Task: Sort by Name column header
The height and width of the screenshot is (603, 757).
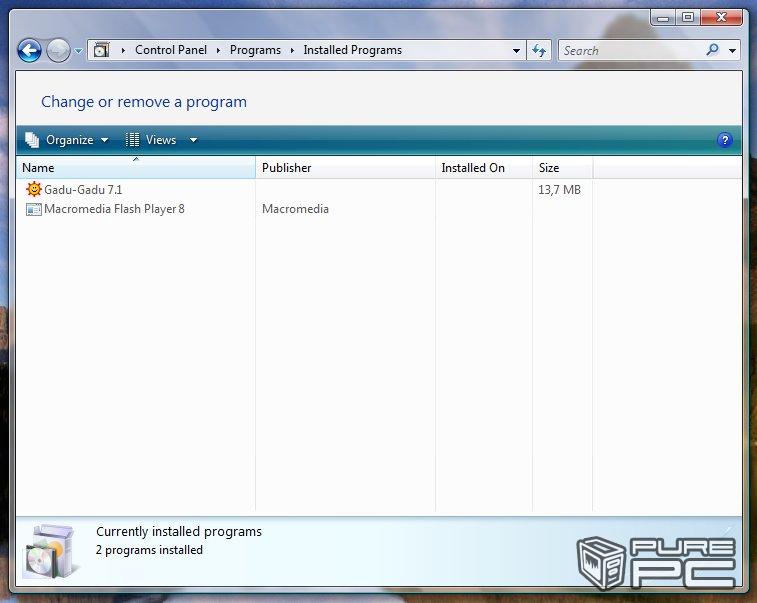Action: point(136,168)
